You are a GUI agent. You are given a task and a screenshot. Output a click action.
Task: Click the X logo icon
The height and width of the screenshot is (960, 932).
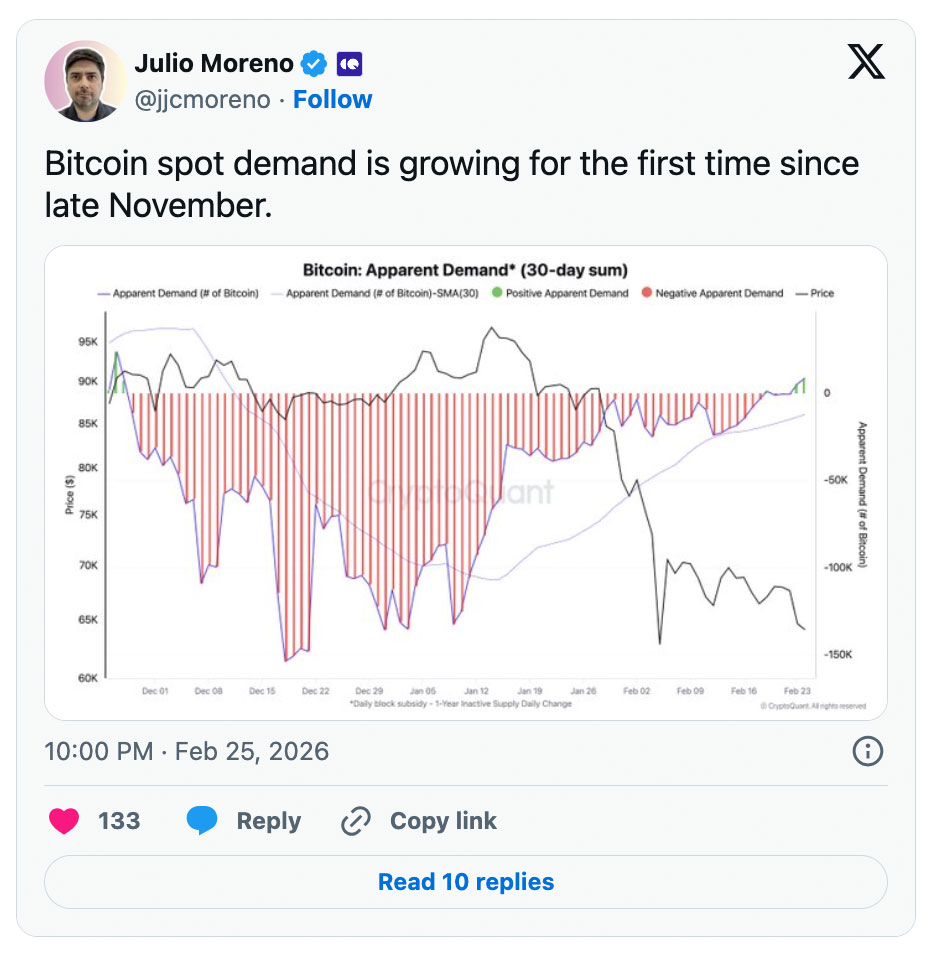(866, 64)
